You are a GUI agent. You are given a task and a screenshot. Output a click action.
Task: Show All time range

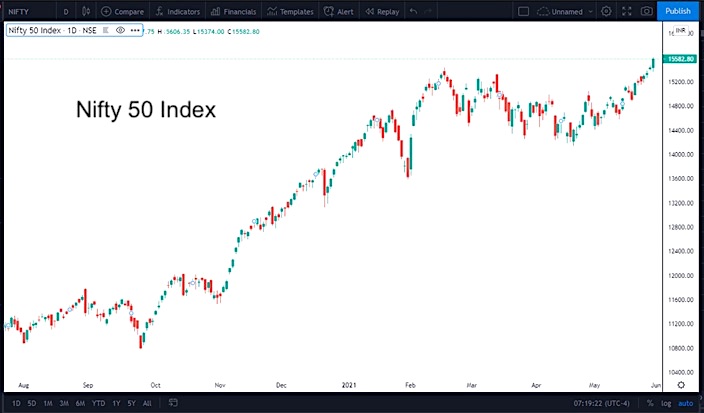(147, 403)
